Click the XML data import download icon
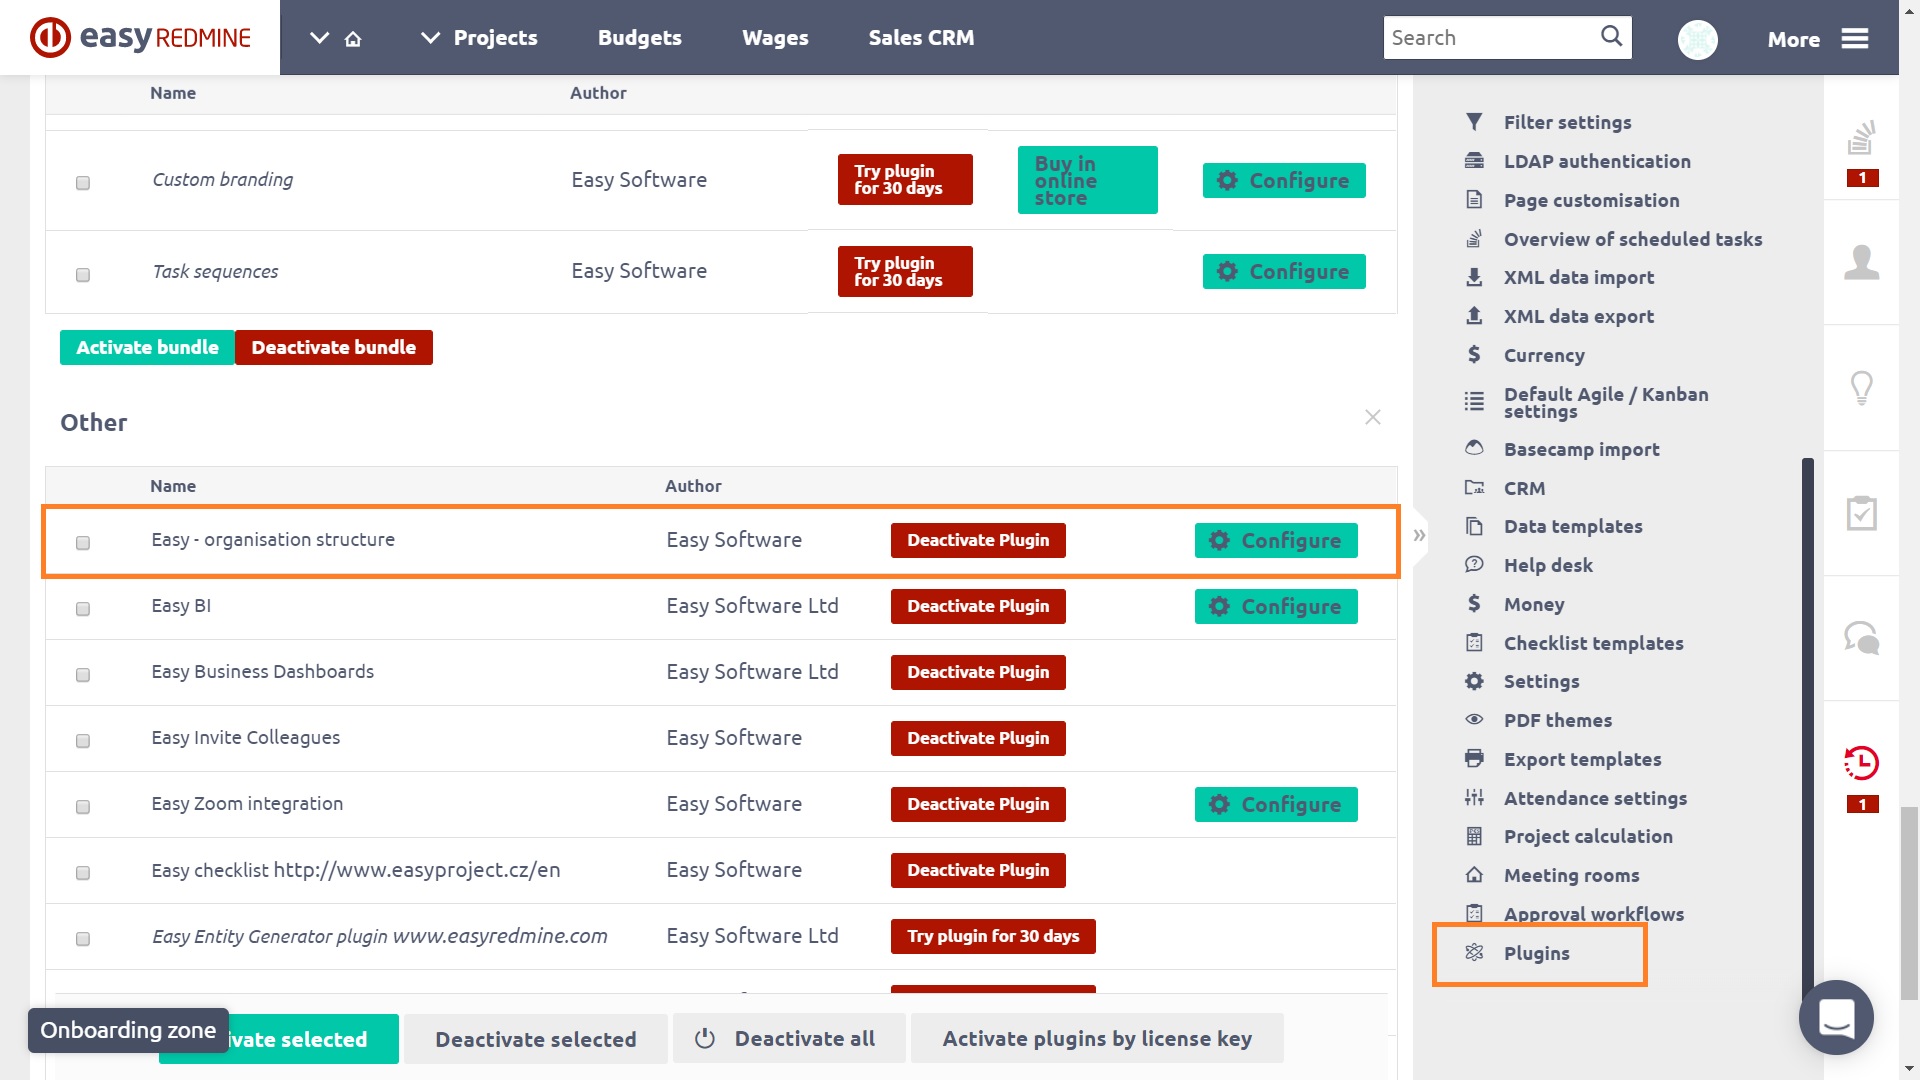 (1474, 277)
